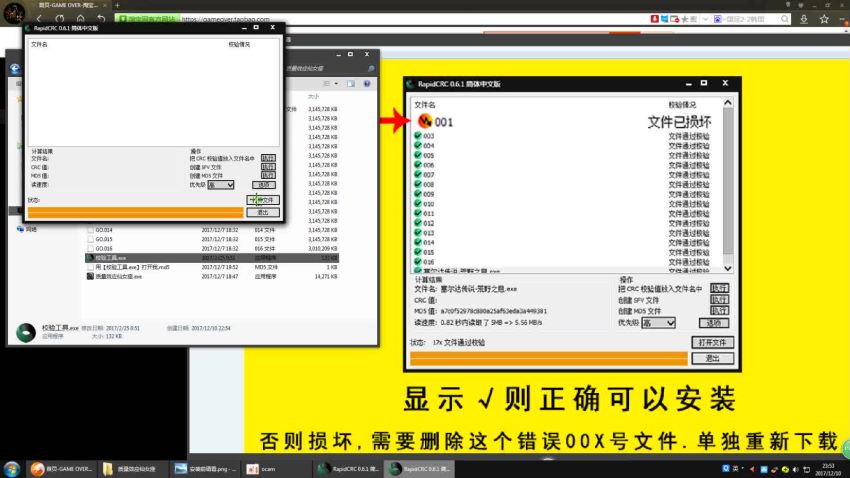Select 质量效应仙女座.exe in the file list

pos(118,276)
